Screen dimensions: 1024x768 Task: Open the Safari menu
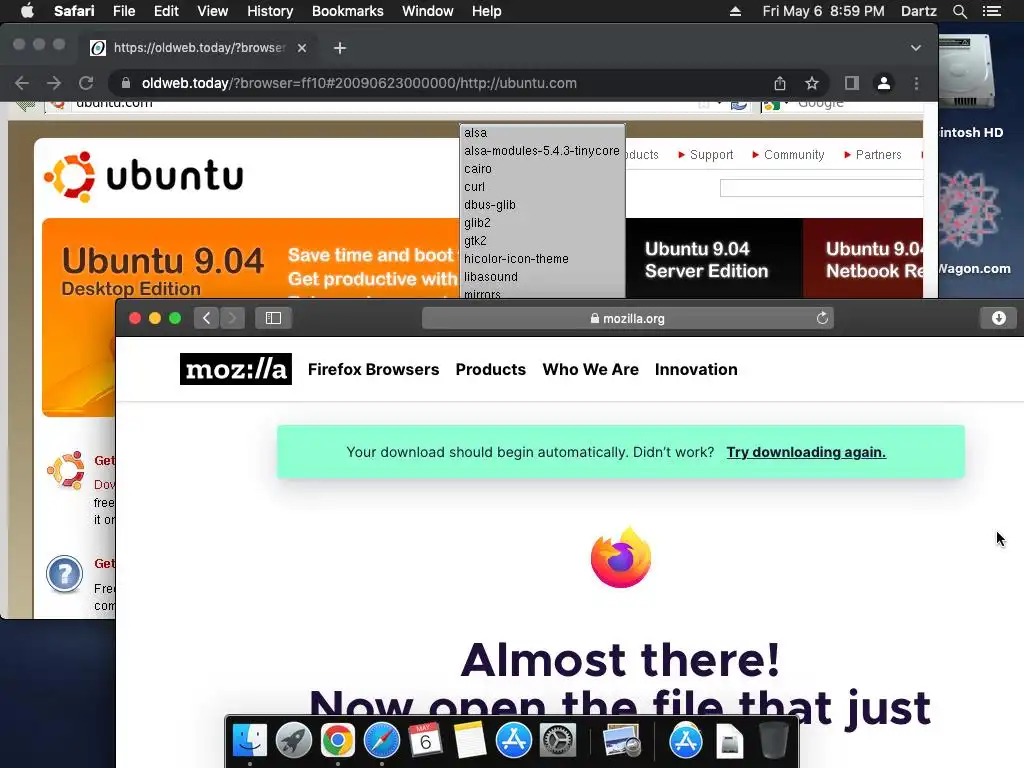point(74,11)
